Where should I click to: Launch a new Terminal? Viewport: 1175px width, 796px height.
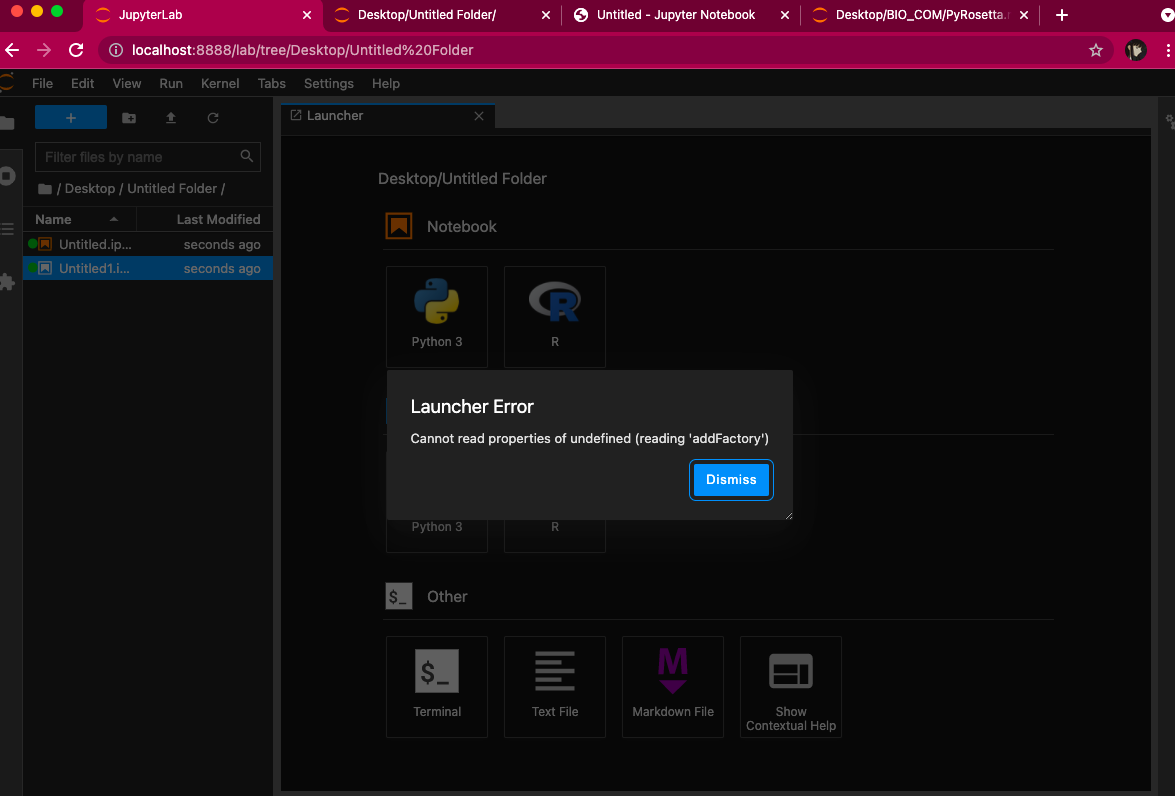pos(437,686)
